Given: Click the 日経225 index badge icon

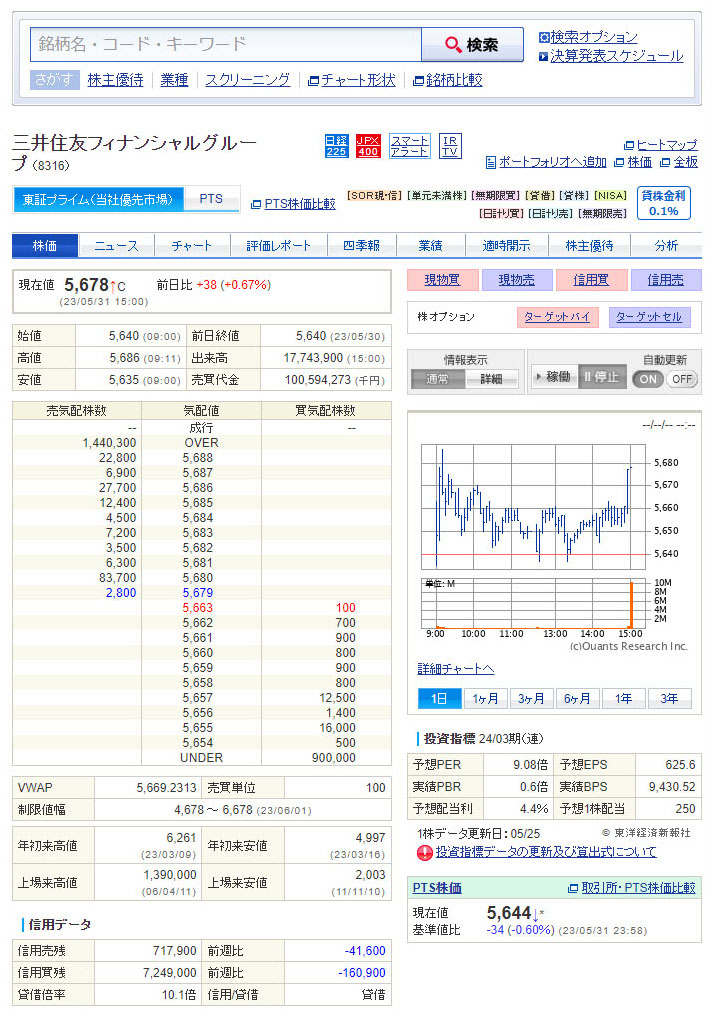Looking at the screenshot, I should coord(336,146).
